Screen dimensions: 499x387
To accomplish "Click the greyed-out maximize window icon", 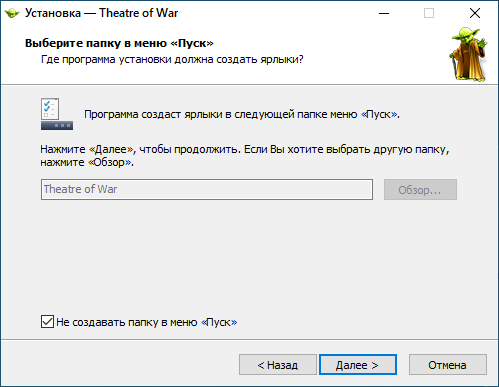I will pos(429,13).
